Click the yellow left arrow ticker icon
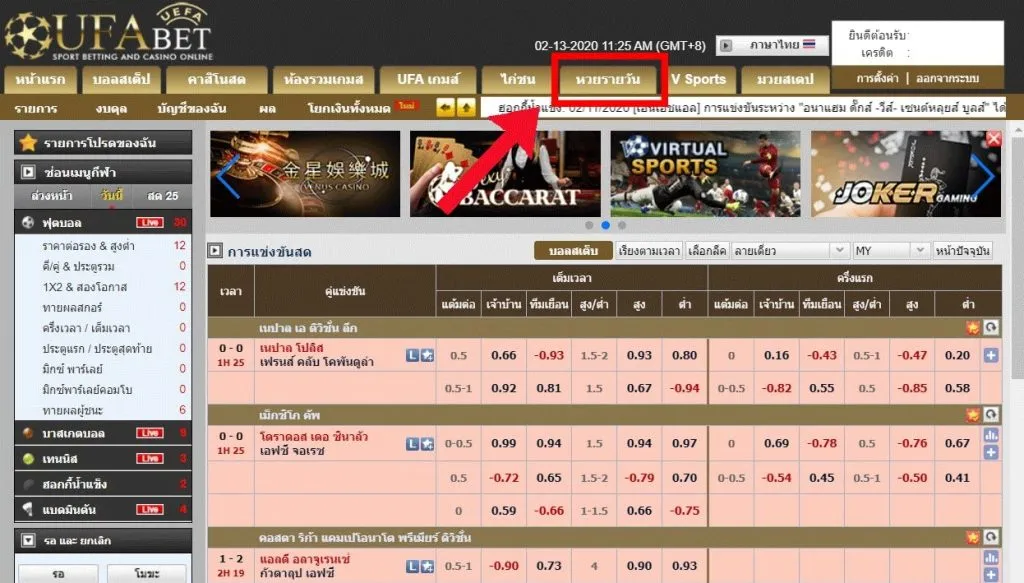This screenshot has width=1024, height=583. pos(445,108)
